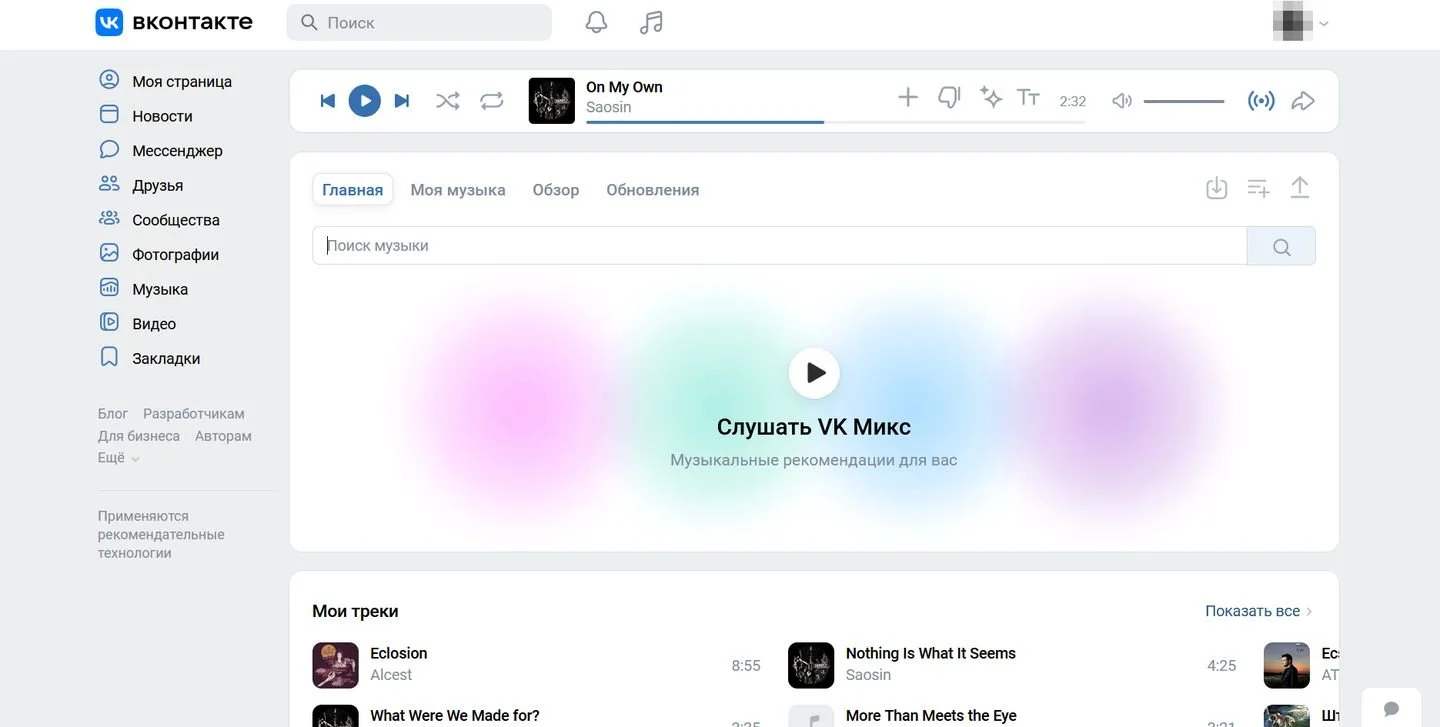Open the Блог link

pyautogui.click(x=113, y=414)
